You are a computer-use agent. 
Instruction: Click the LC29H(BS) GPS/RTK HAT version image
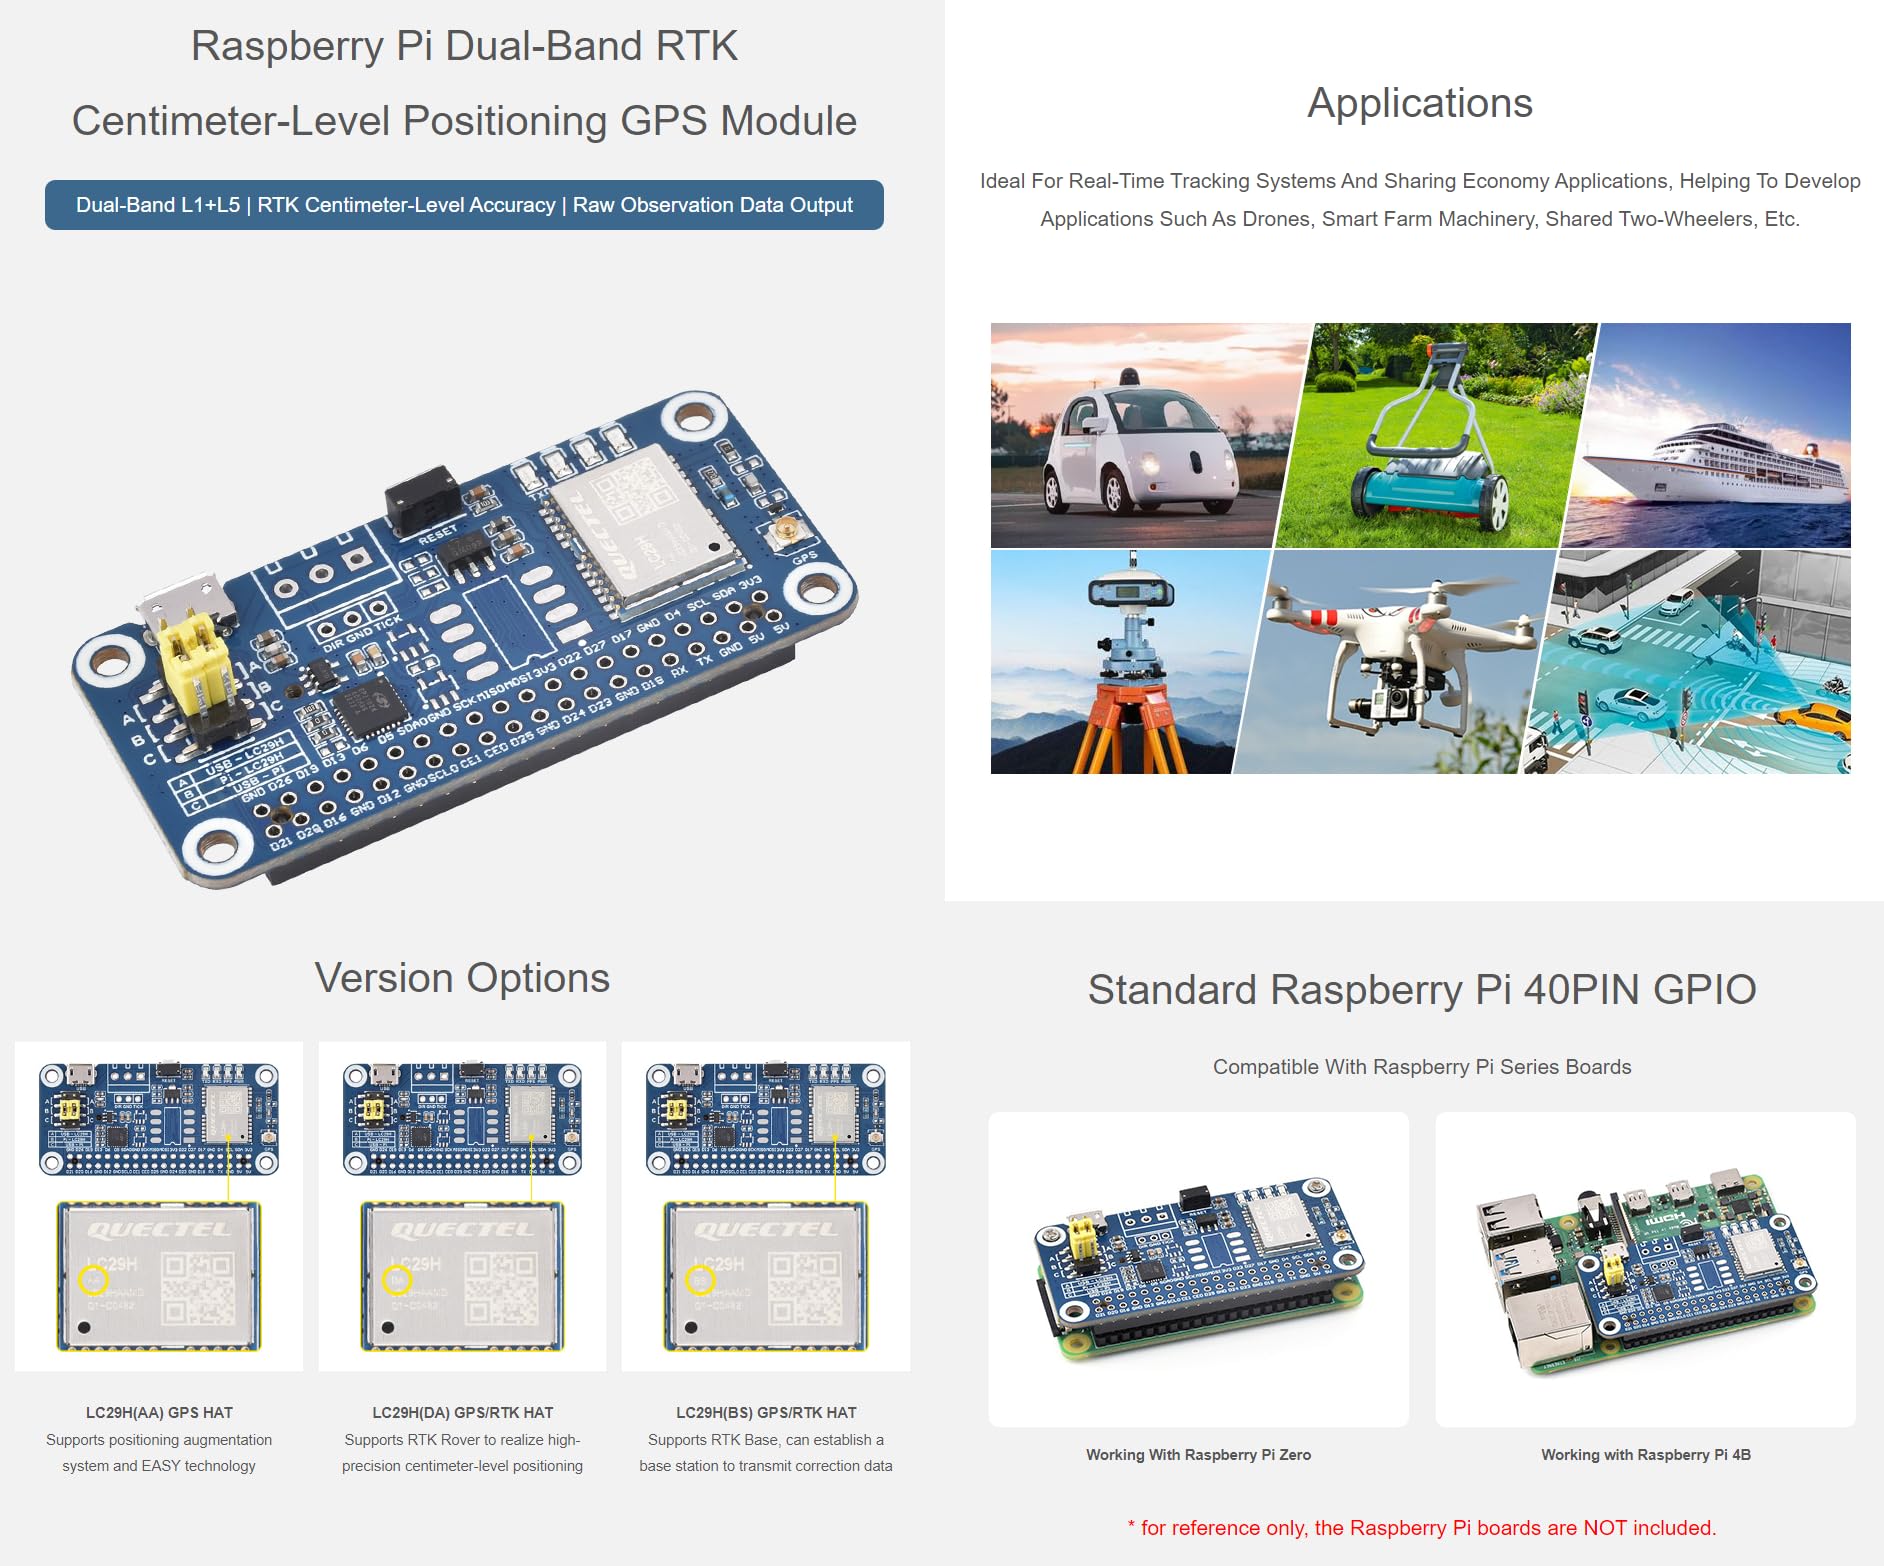click(x=766, y=1206)
